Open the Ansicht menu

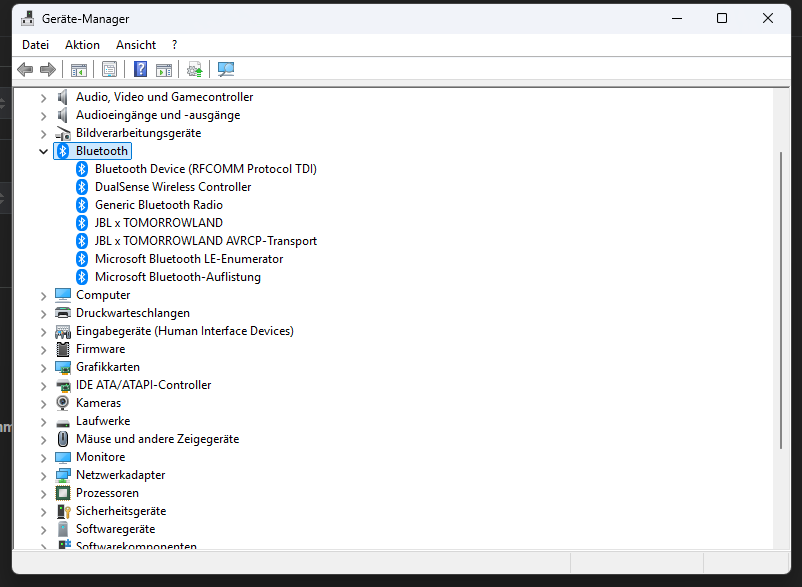[136, 45]
